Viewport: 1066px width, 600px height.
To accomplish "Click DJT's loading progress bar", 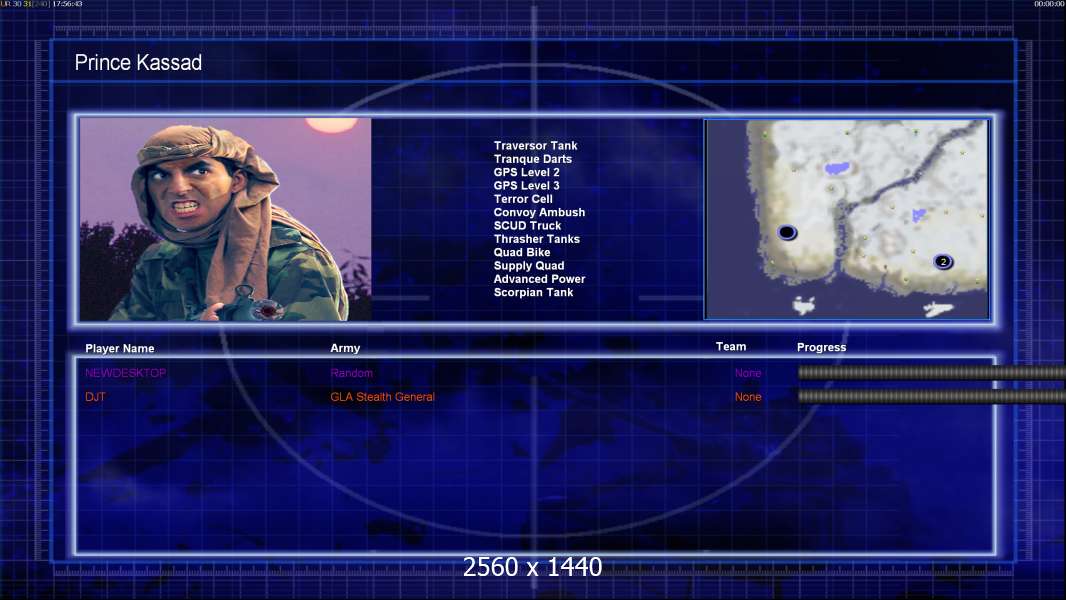I will [931, 396].
